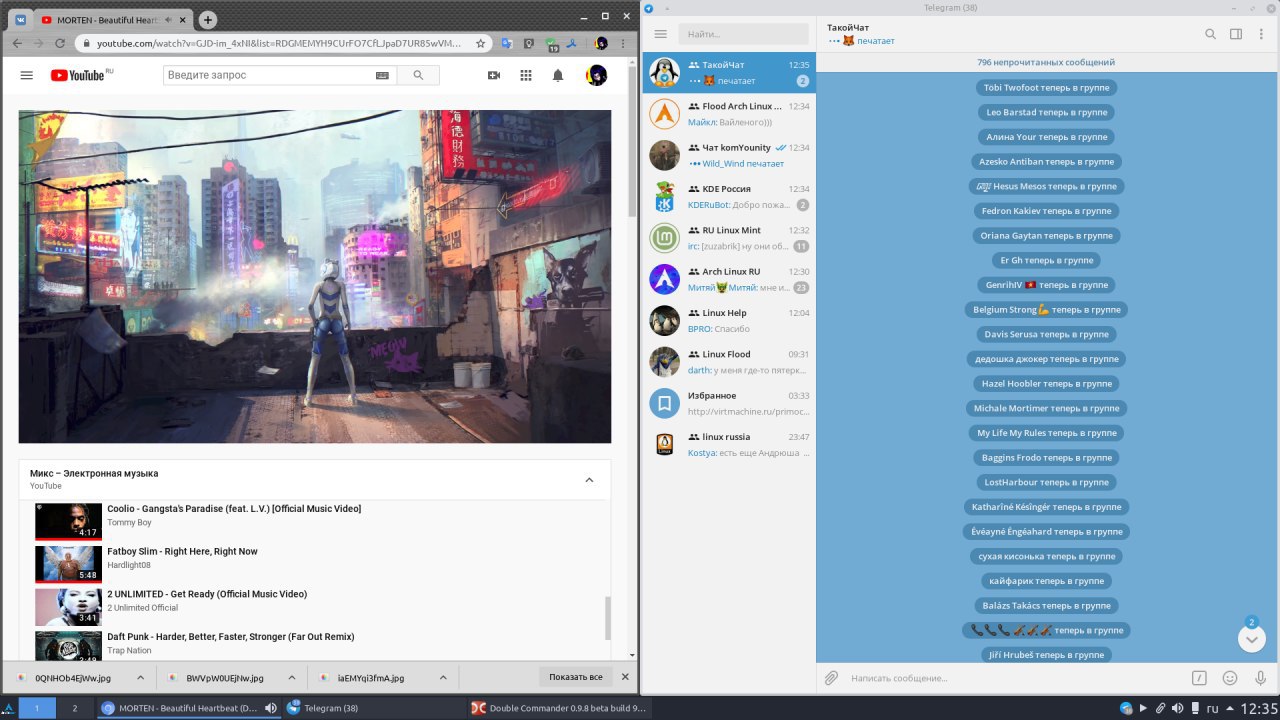Toggle Telegram right info panel
Image resolution: width=1280 pixels, height=720 pixels.
click(1236, 34)
